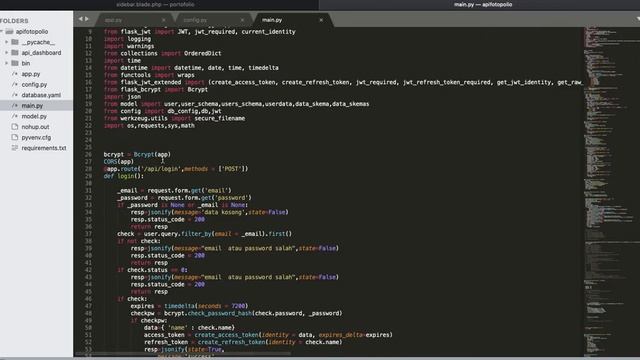Click the database.yaml file type icon
Viewport: 640px width, 360px height.
coord(15,95)
